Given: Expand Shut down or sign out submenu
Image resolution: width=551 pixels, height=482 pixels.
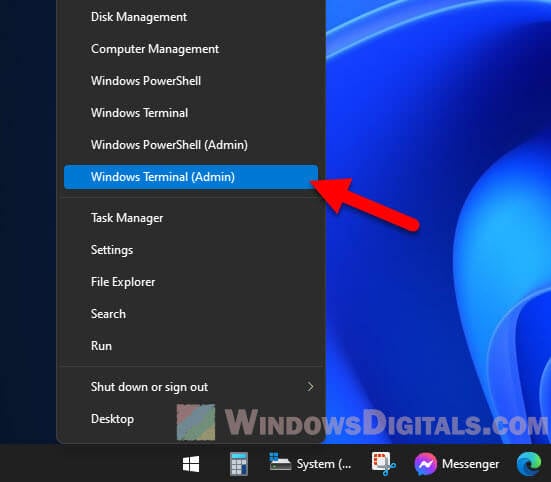Looking at the screenshot, I should (191, 387).
